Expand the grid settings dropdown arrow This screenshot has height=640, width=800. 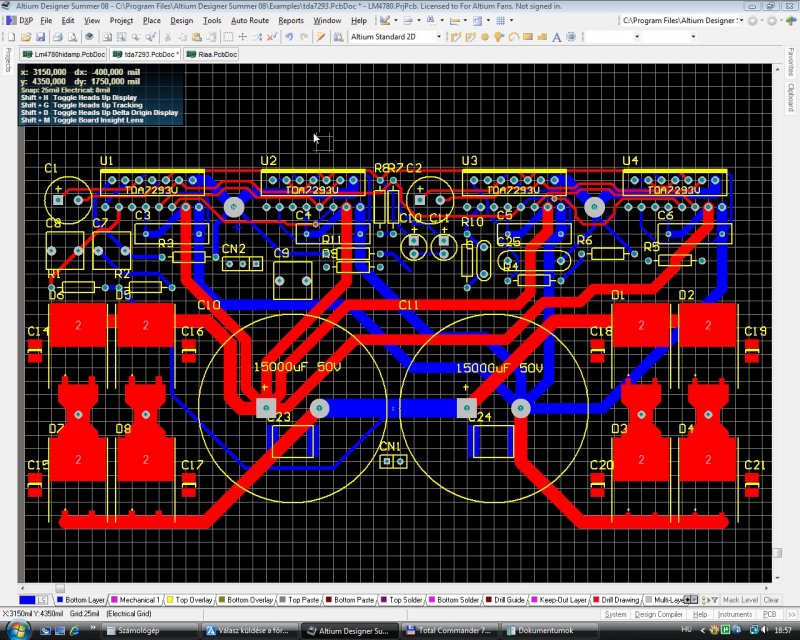point(512,21)
